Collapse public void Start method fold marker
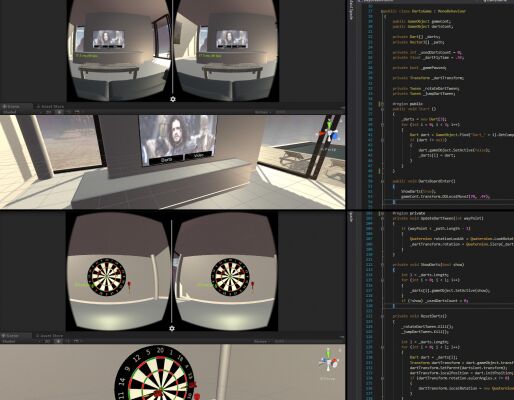Screen dimensions: 514x400 point(382,109)
